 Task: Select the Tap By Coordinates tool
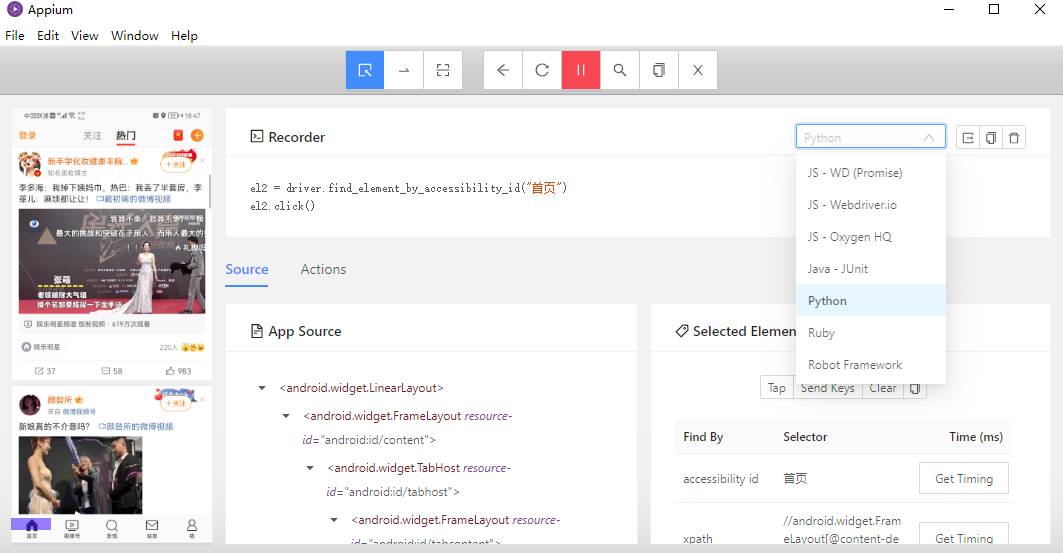click(x=443, y=70)
